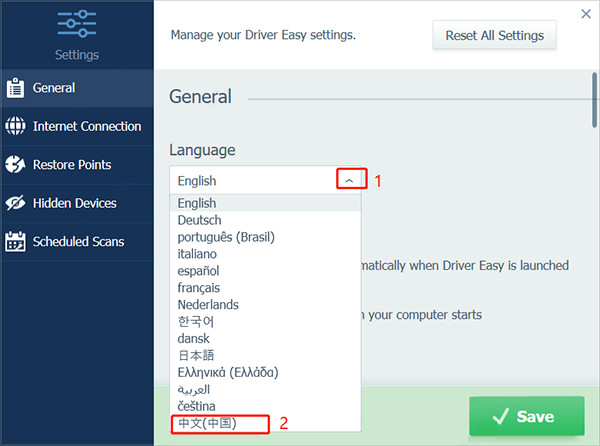600x446 pixels.
Task: Choose 한국어 in the language dropdown
Action: point(195,321)
